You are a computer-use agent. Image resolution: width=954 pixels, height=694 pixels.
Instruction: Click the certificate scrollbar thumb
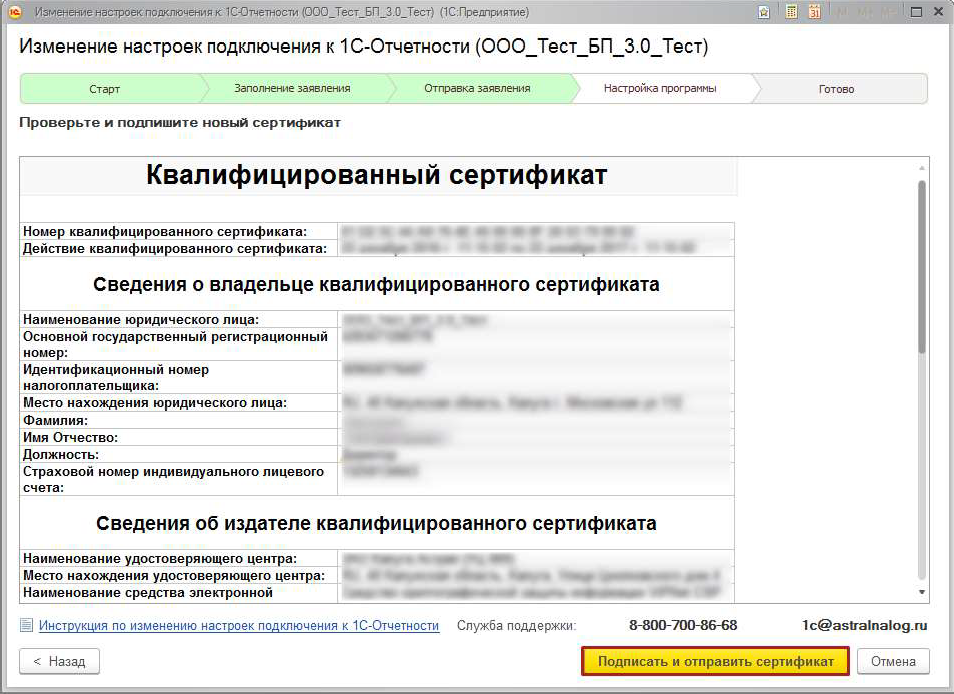pyautogui.click(x=922, y=266)
